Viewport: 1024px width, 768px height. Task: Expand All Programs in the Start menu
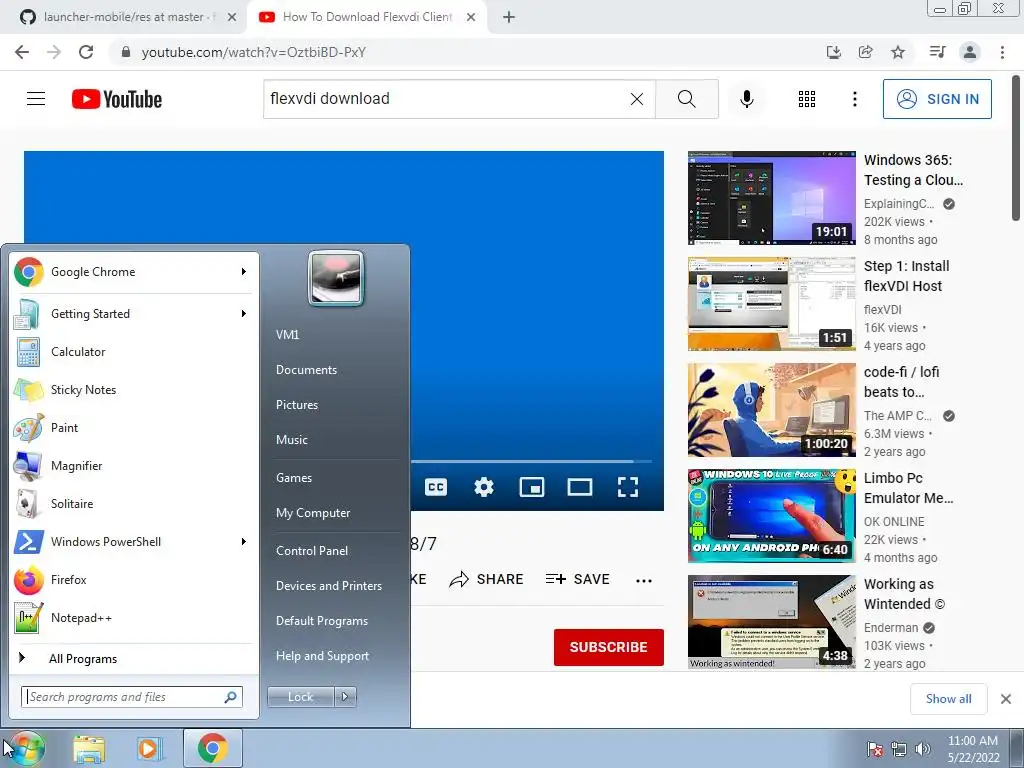(x=133, y=658)
